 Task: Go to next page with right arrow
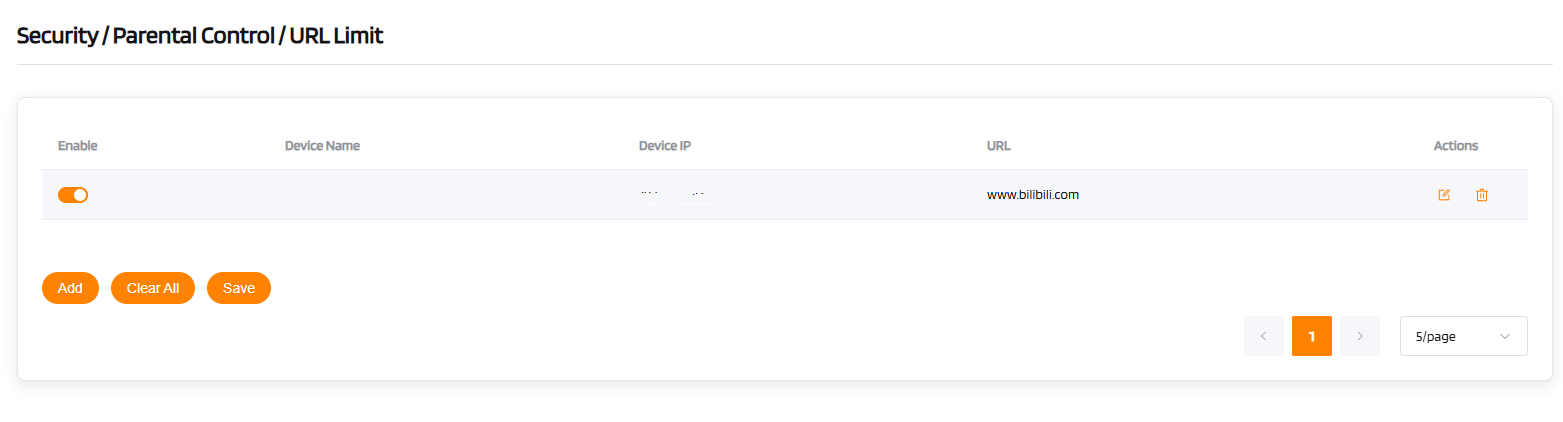click(1360, 336)
